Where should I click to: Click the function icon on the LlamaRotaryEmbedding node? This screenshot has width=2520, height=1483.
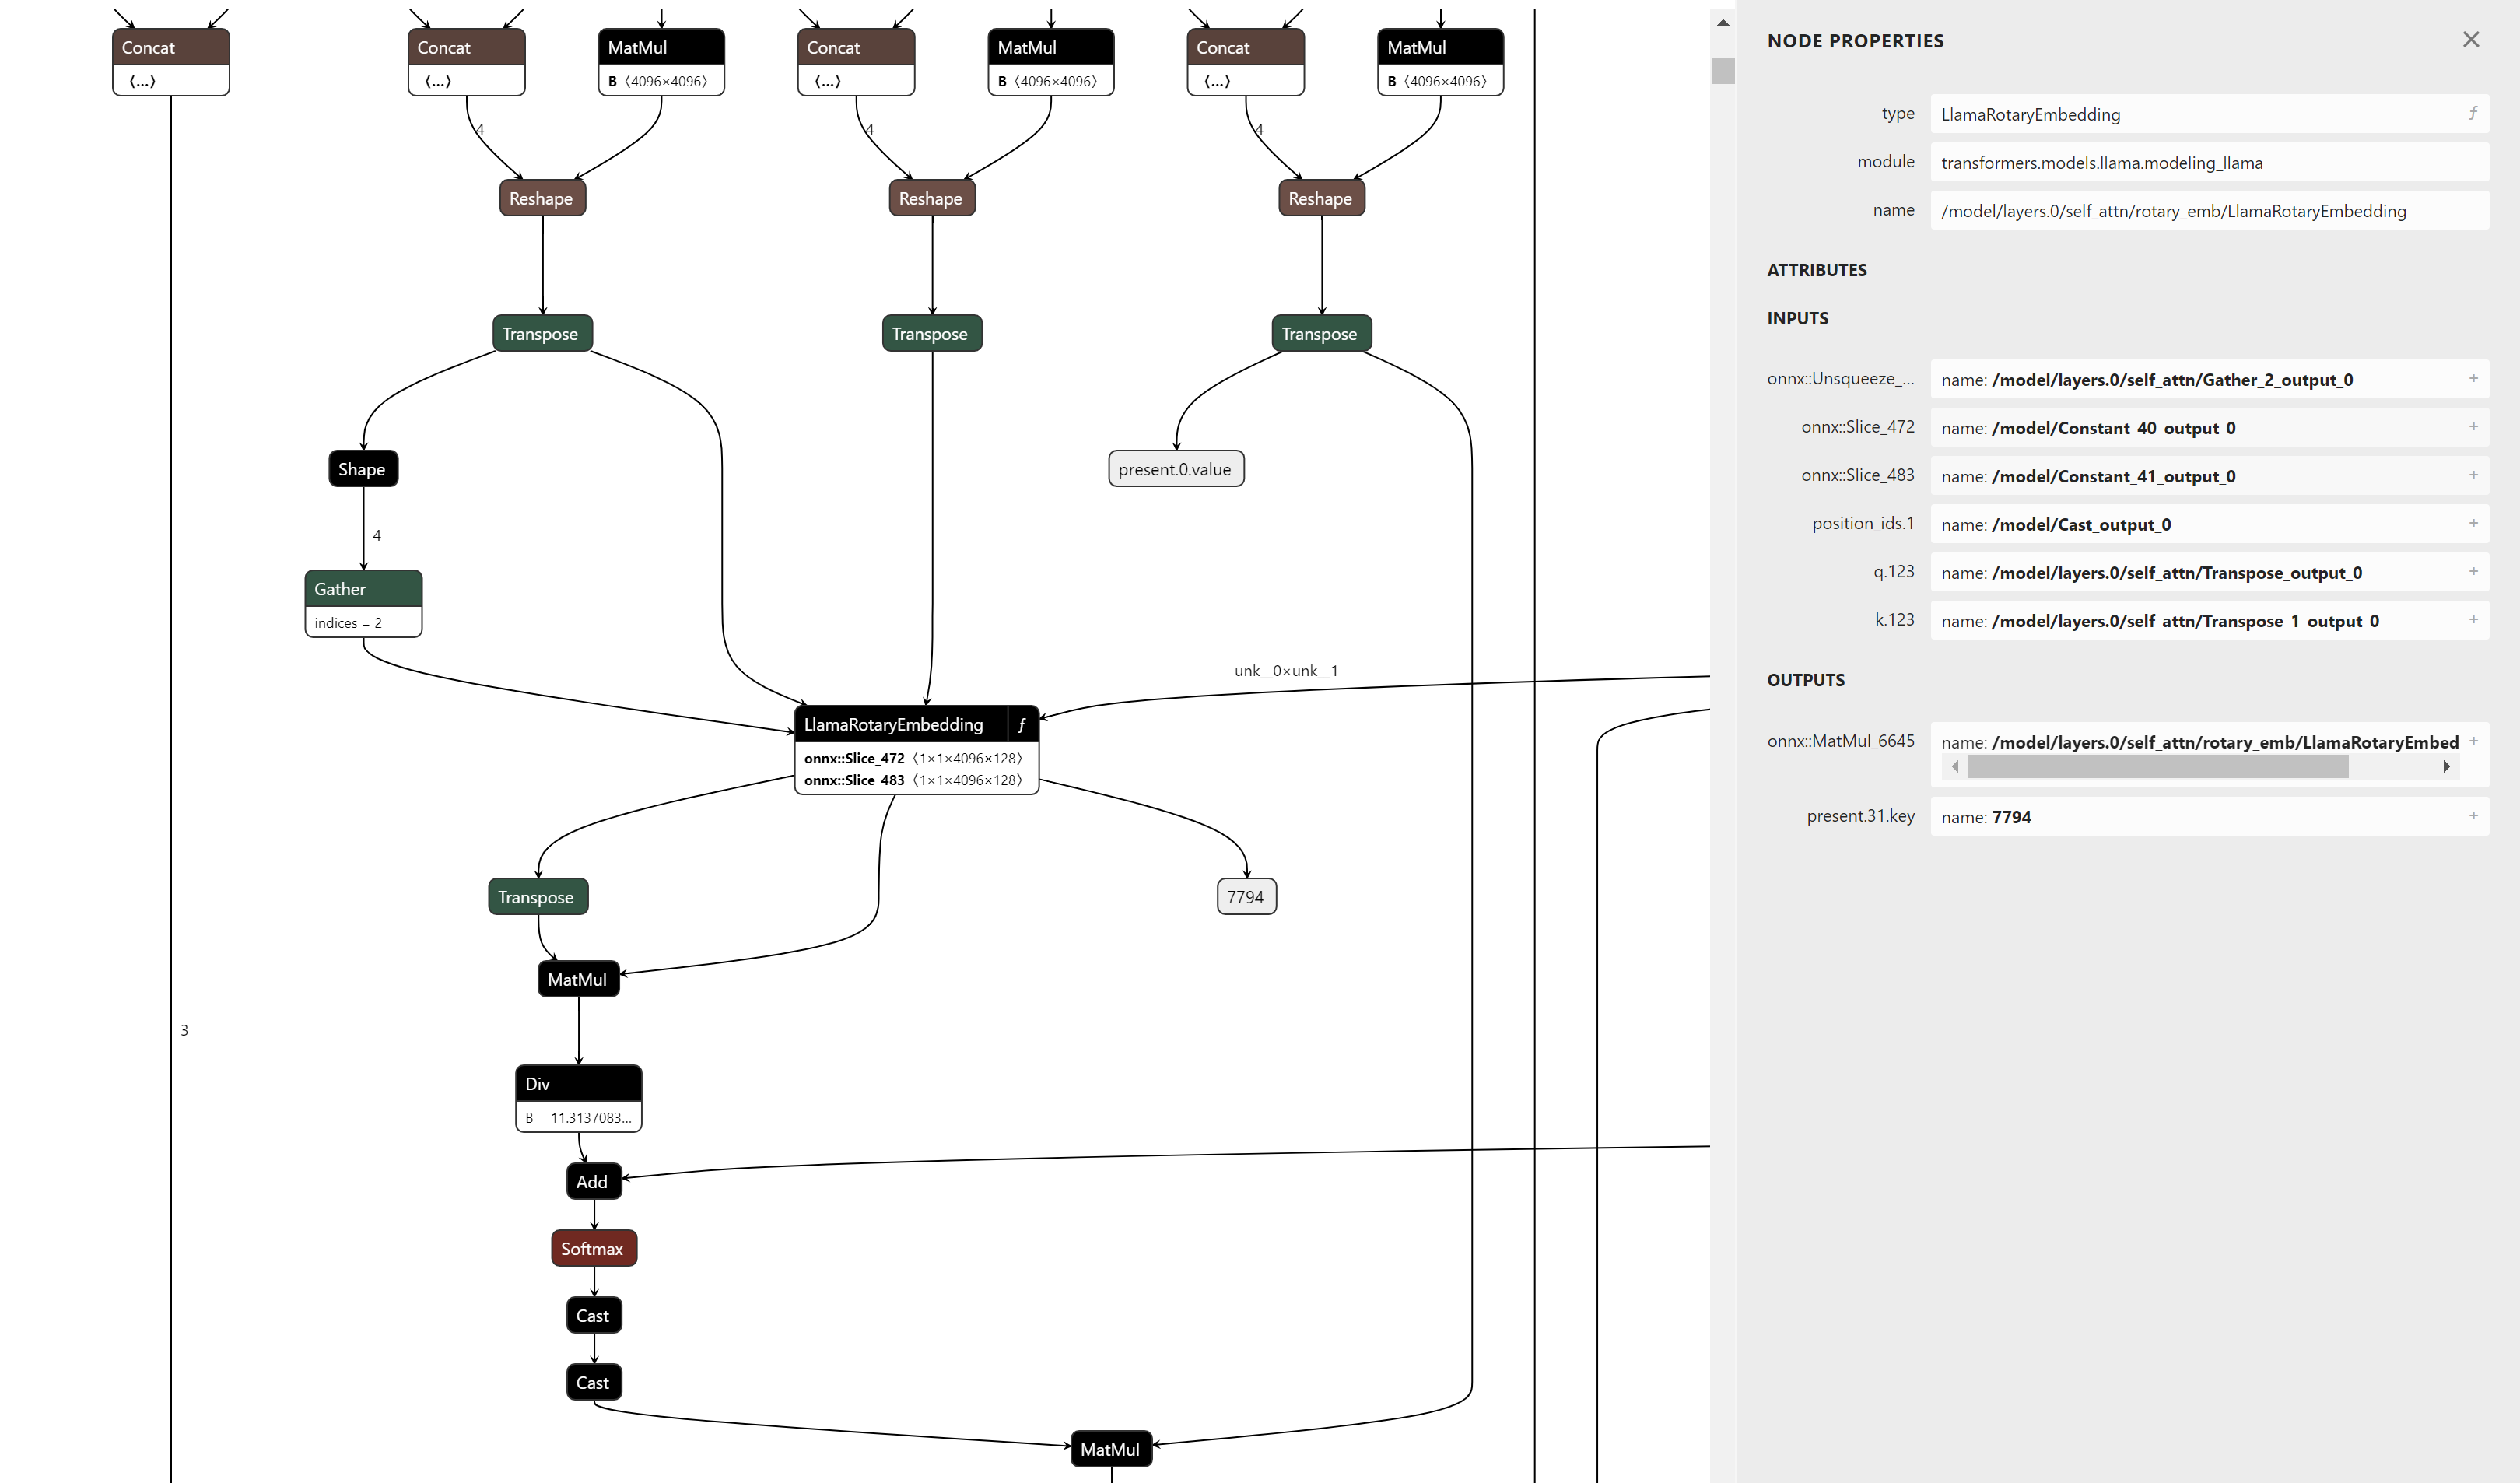[x=1021, y=725]
